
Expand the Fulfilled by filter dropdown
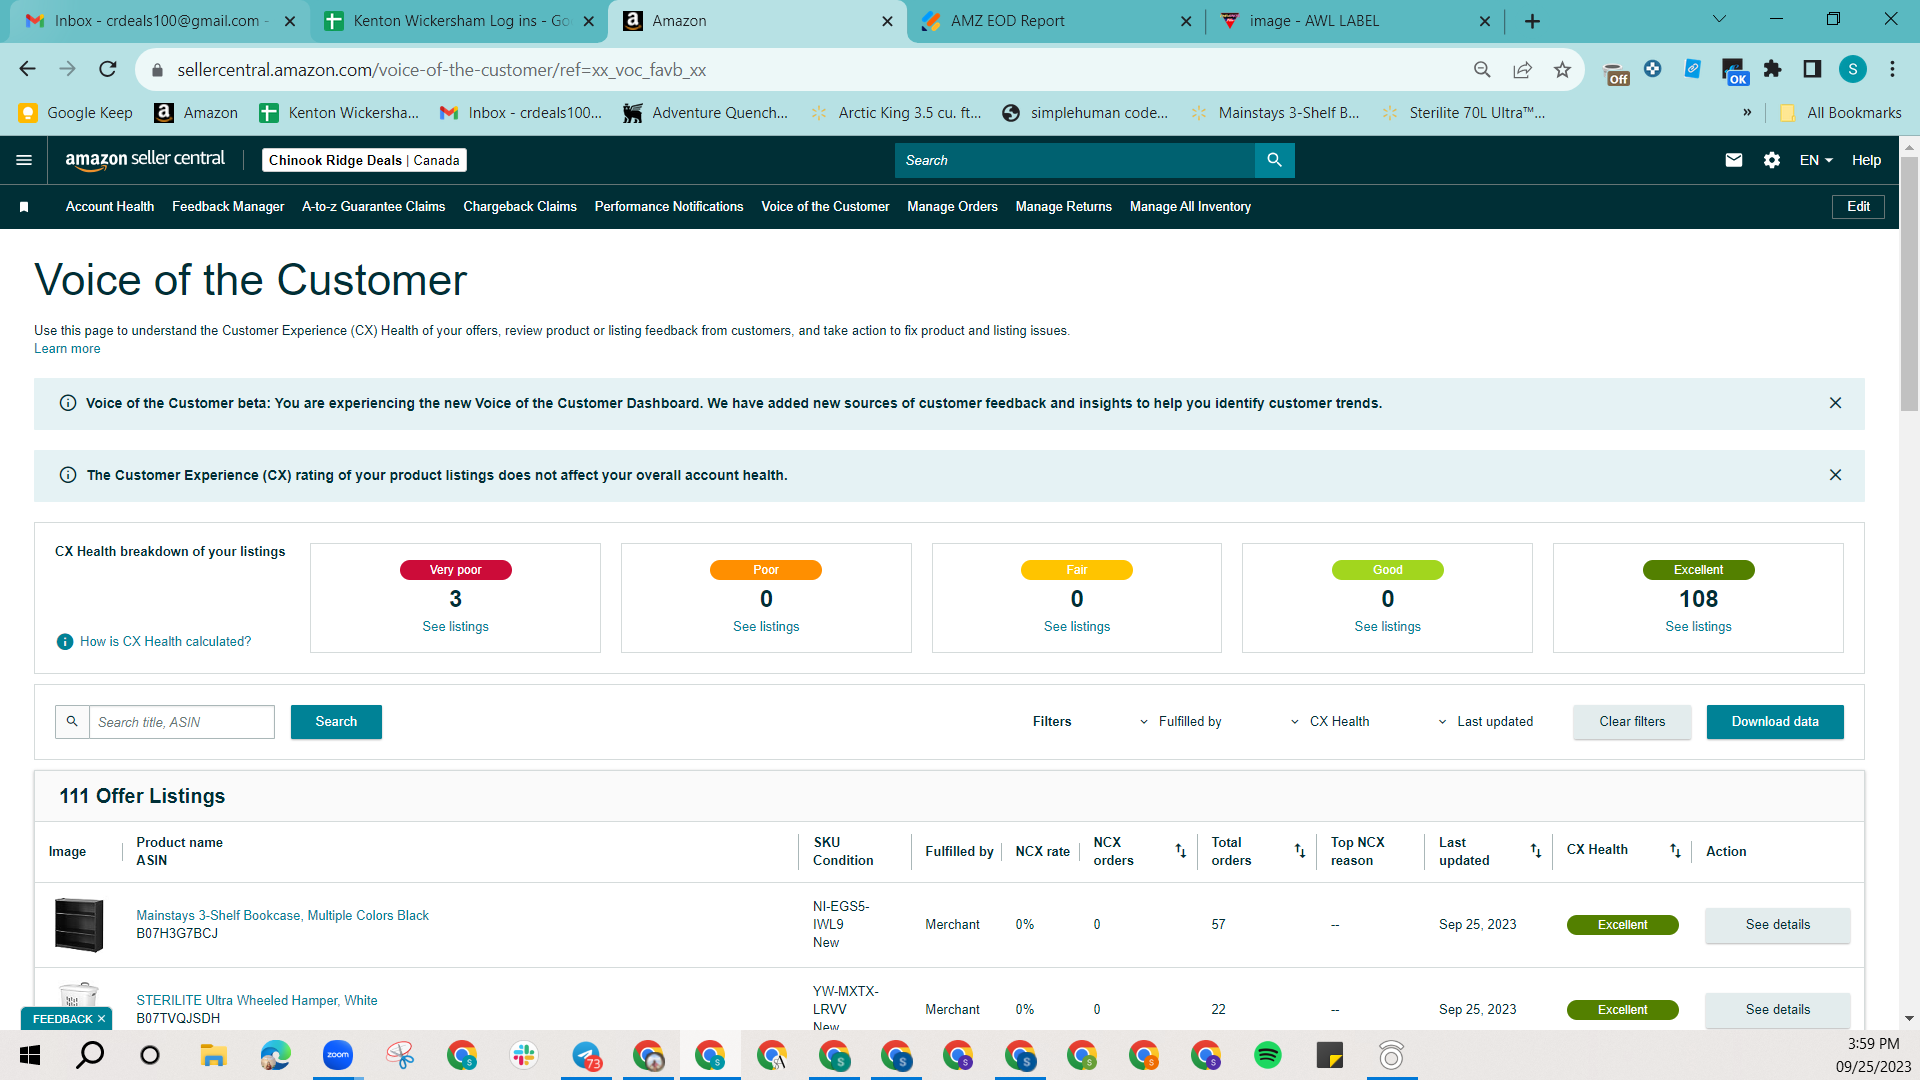1180,722
